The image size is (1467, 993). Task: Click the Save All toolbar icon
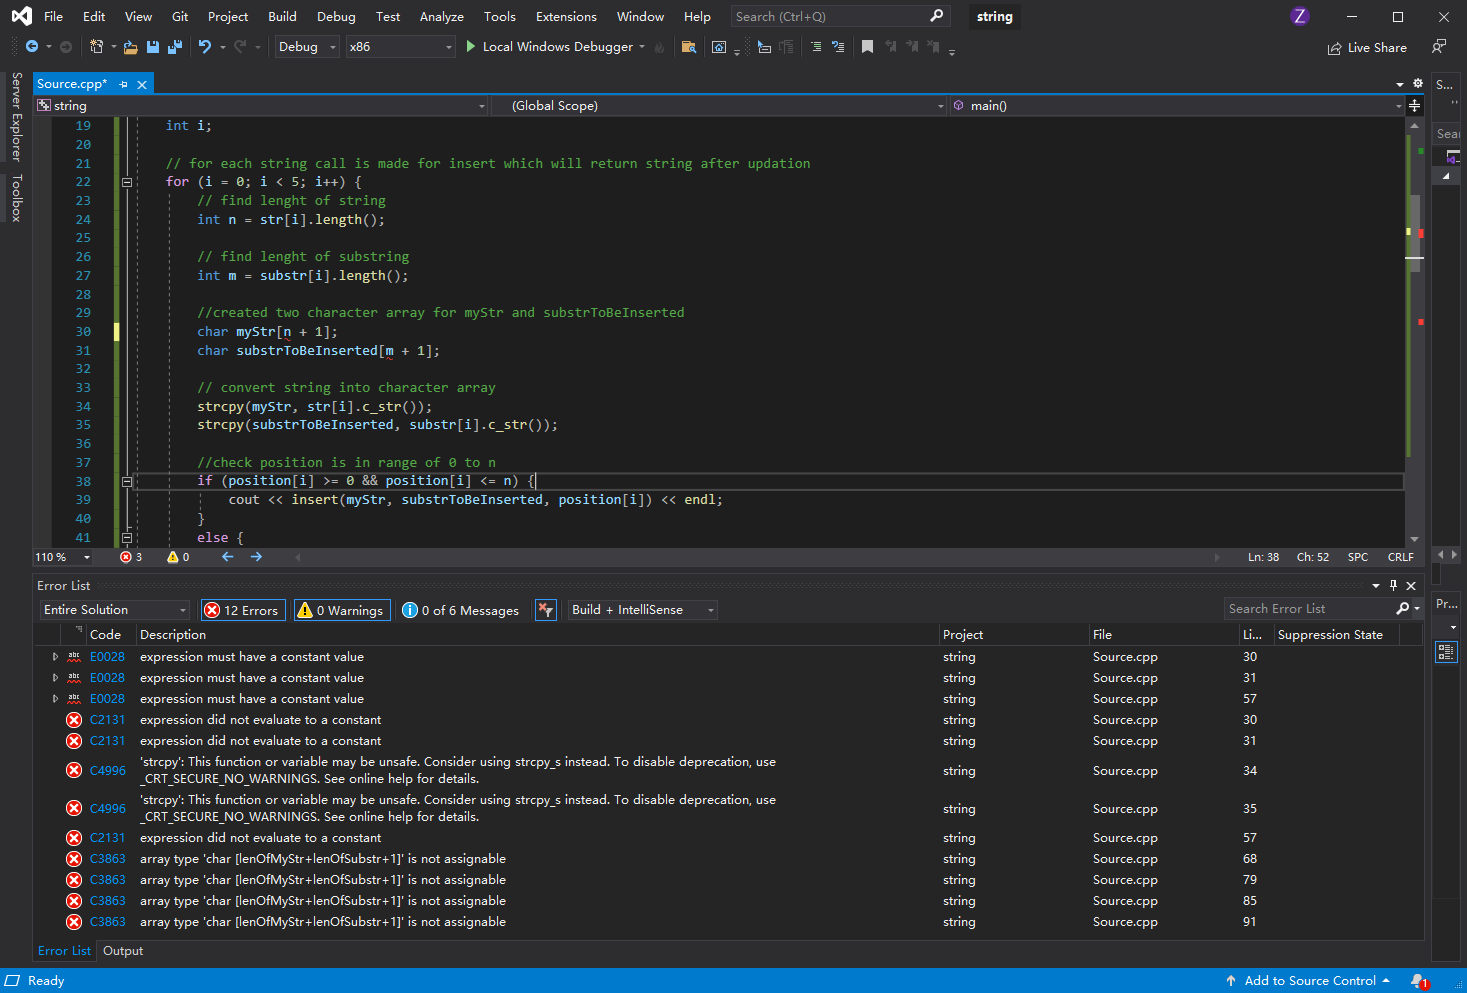click(175, 47)
